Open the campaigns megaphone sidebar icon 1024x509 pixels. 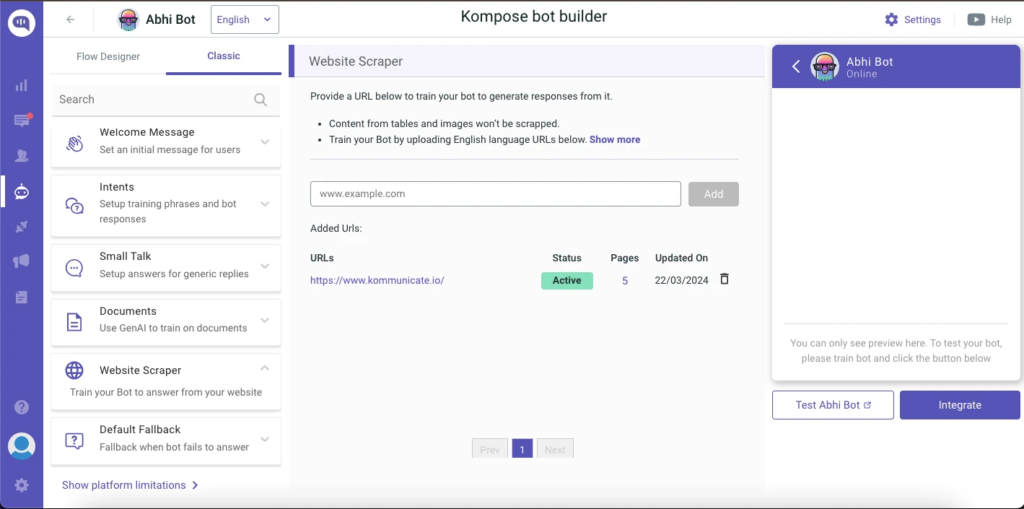(x=22, y=261)
